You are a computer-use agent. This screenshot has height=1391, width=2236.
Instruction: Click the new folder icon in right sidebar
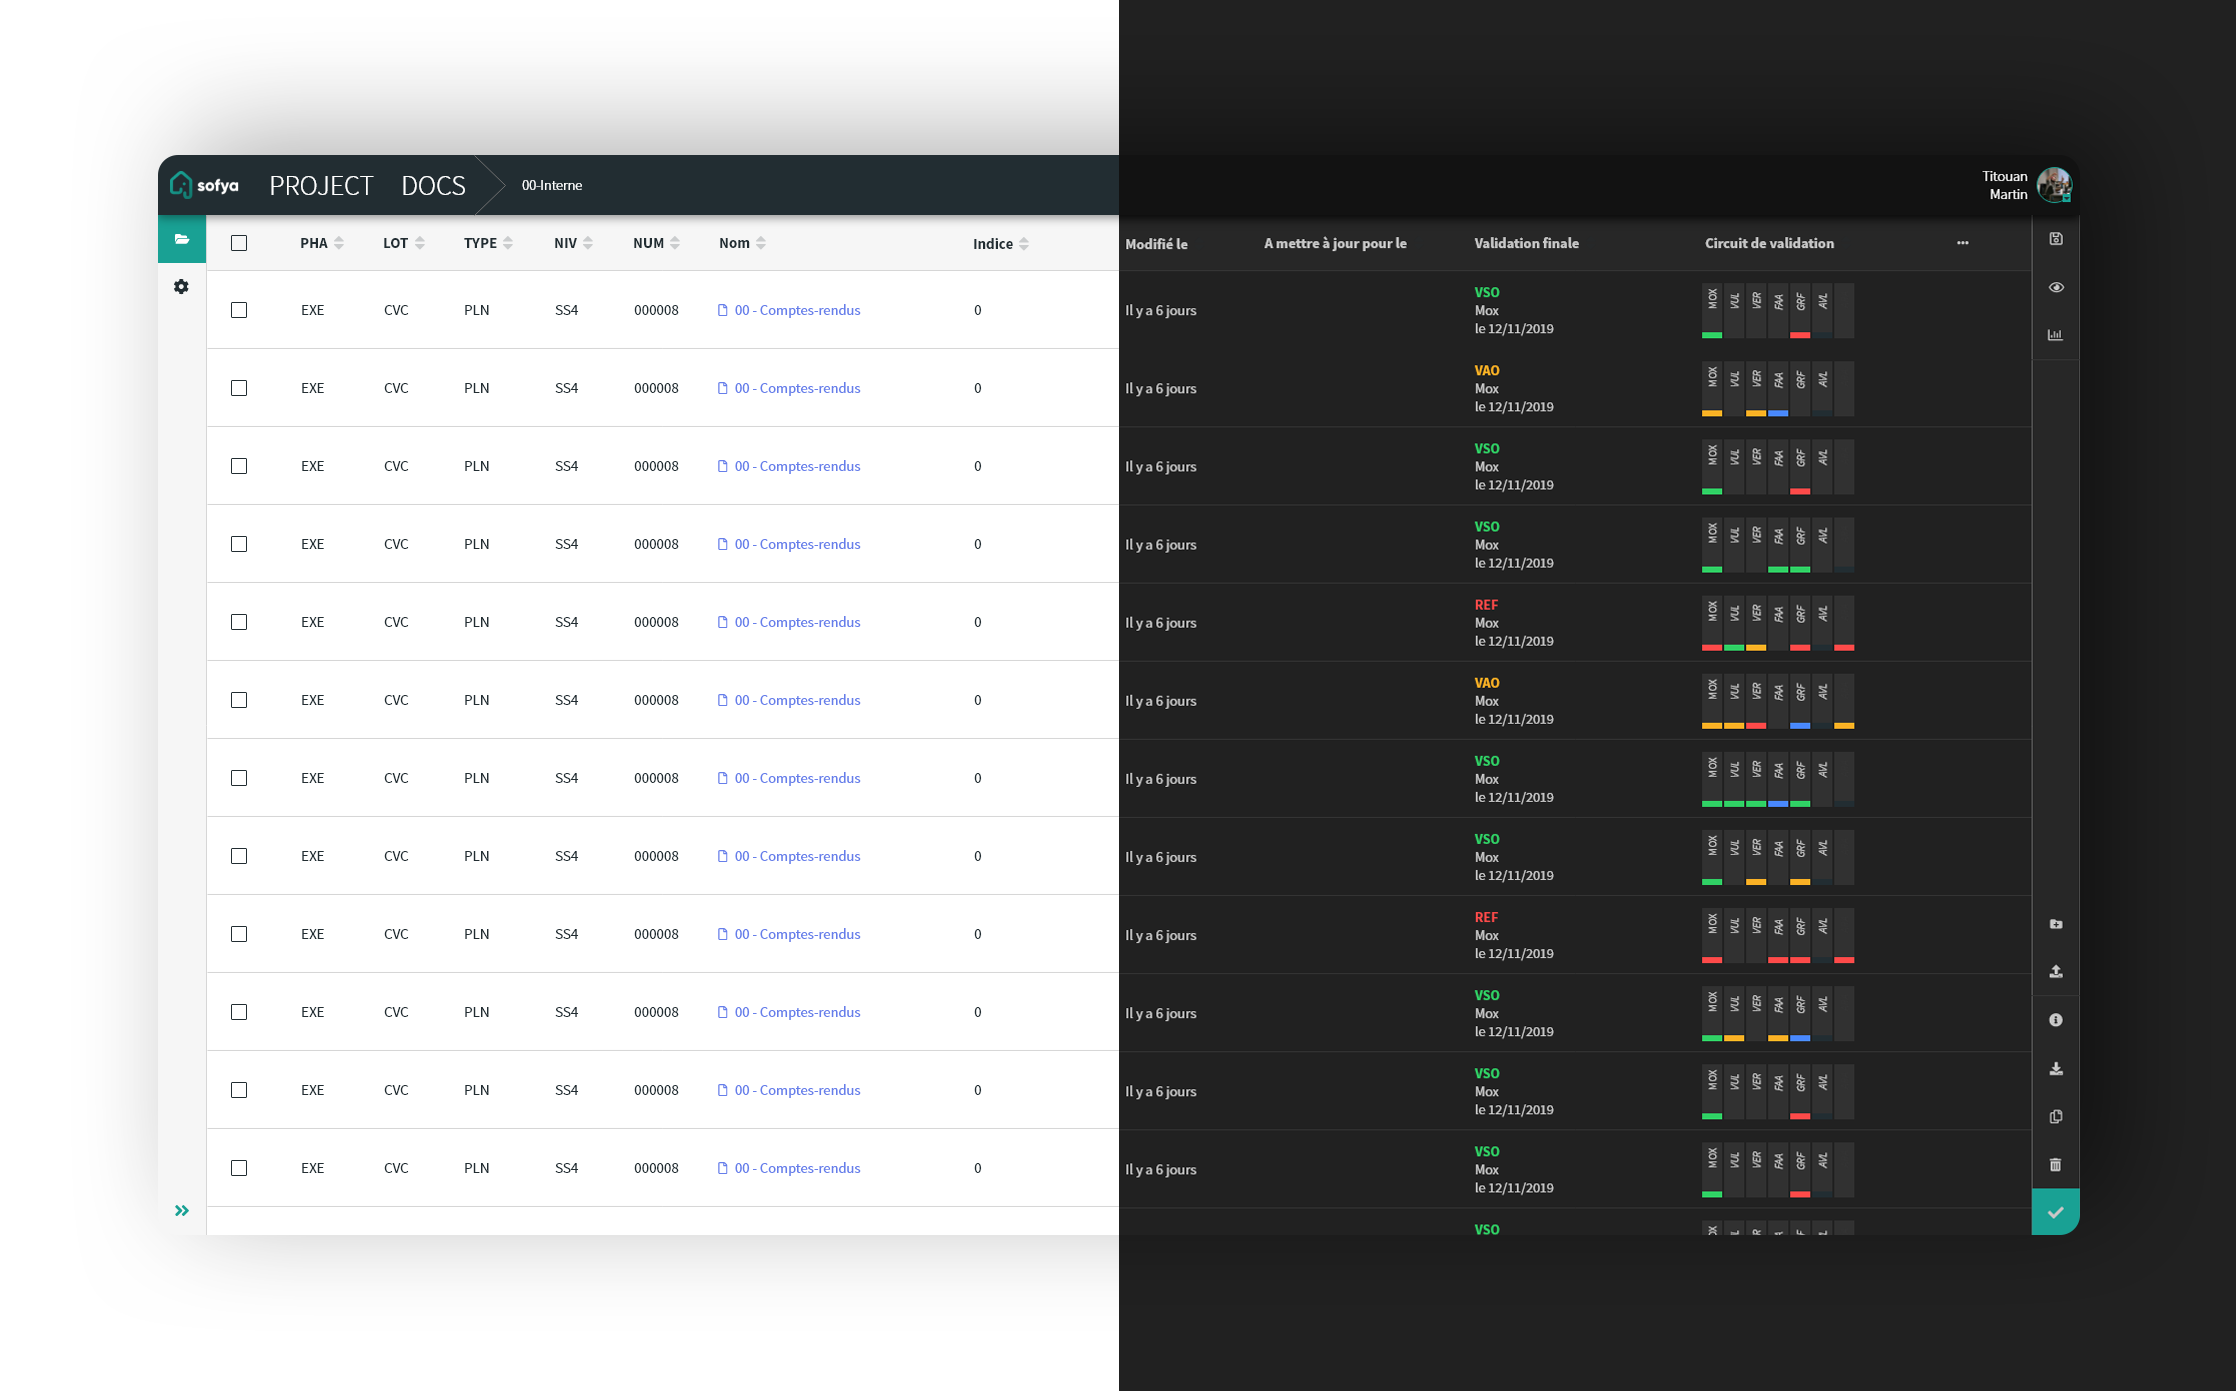click(2056, 924)
